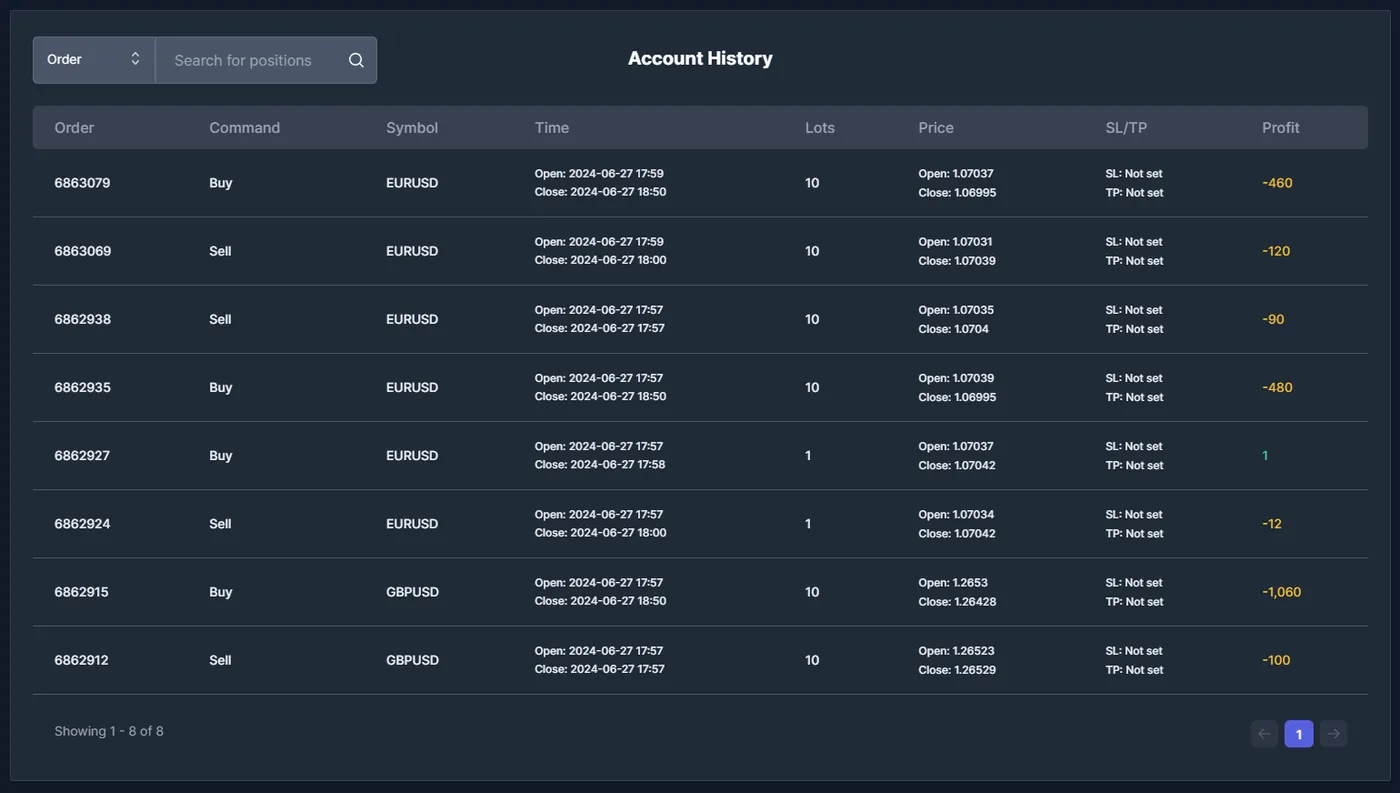Screen dimensions: 1400x793
Task: Click EURUSD symbol in order 6863079 row
Action: point(412,183)
